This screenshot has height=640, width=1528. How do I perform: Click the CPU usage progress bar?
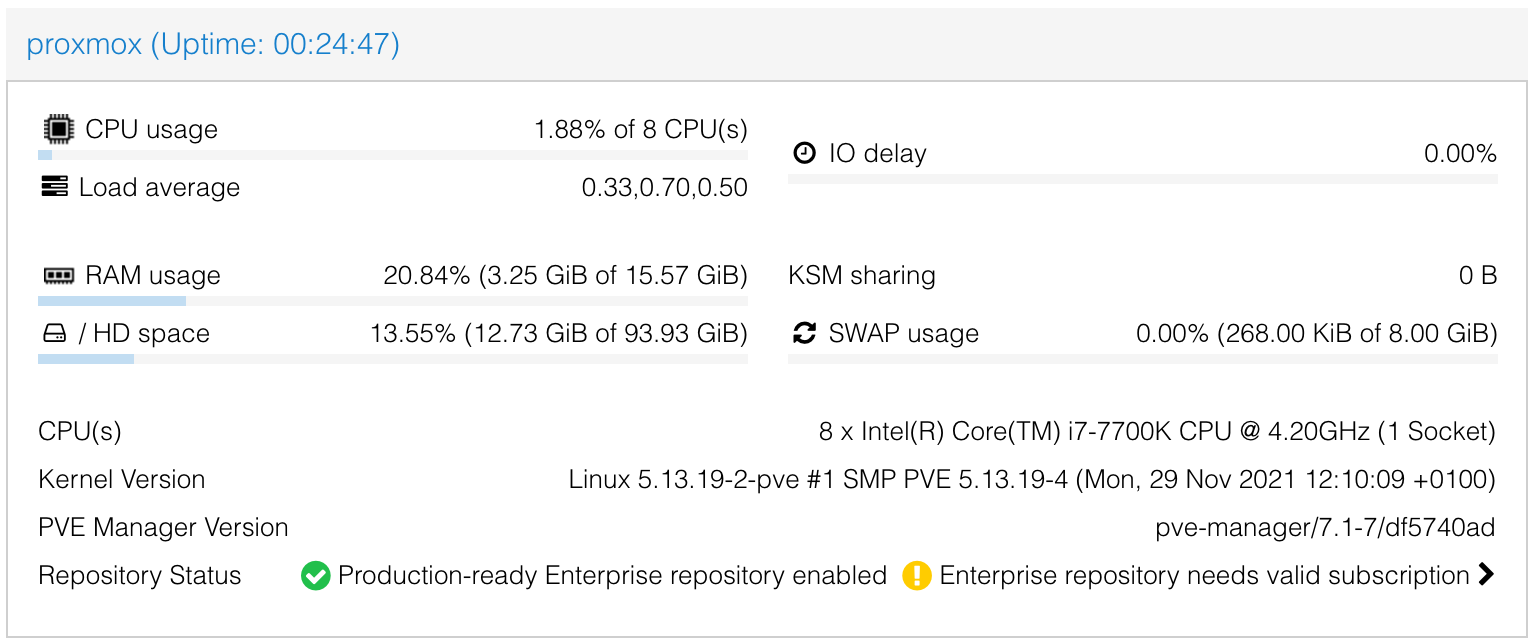click(x=393, y=155)
